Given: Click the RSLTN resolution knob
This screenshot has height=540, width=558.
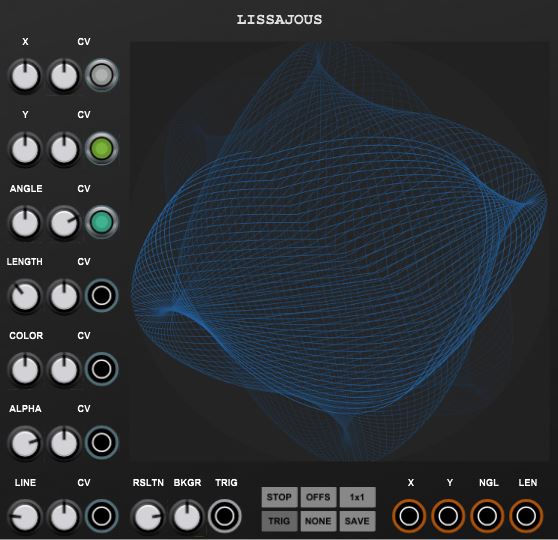Looking at the screenshot, I should 148,517.
